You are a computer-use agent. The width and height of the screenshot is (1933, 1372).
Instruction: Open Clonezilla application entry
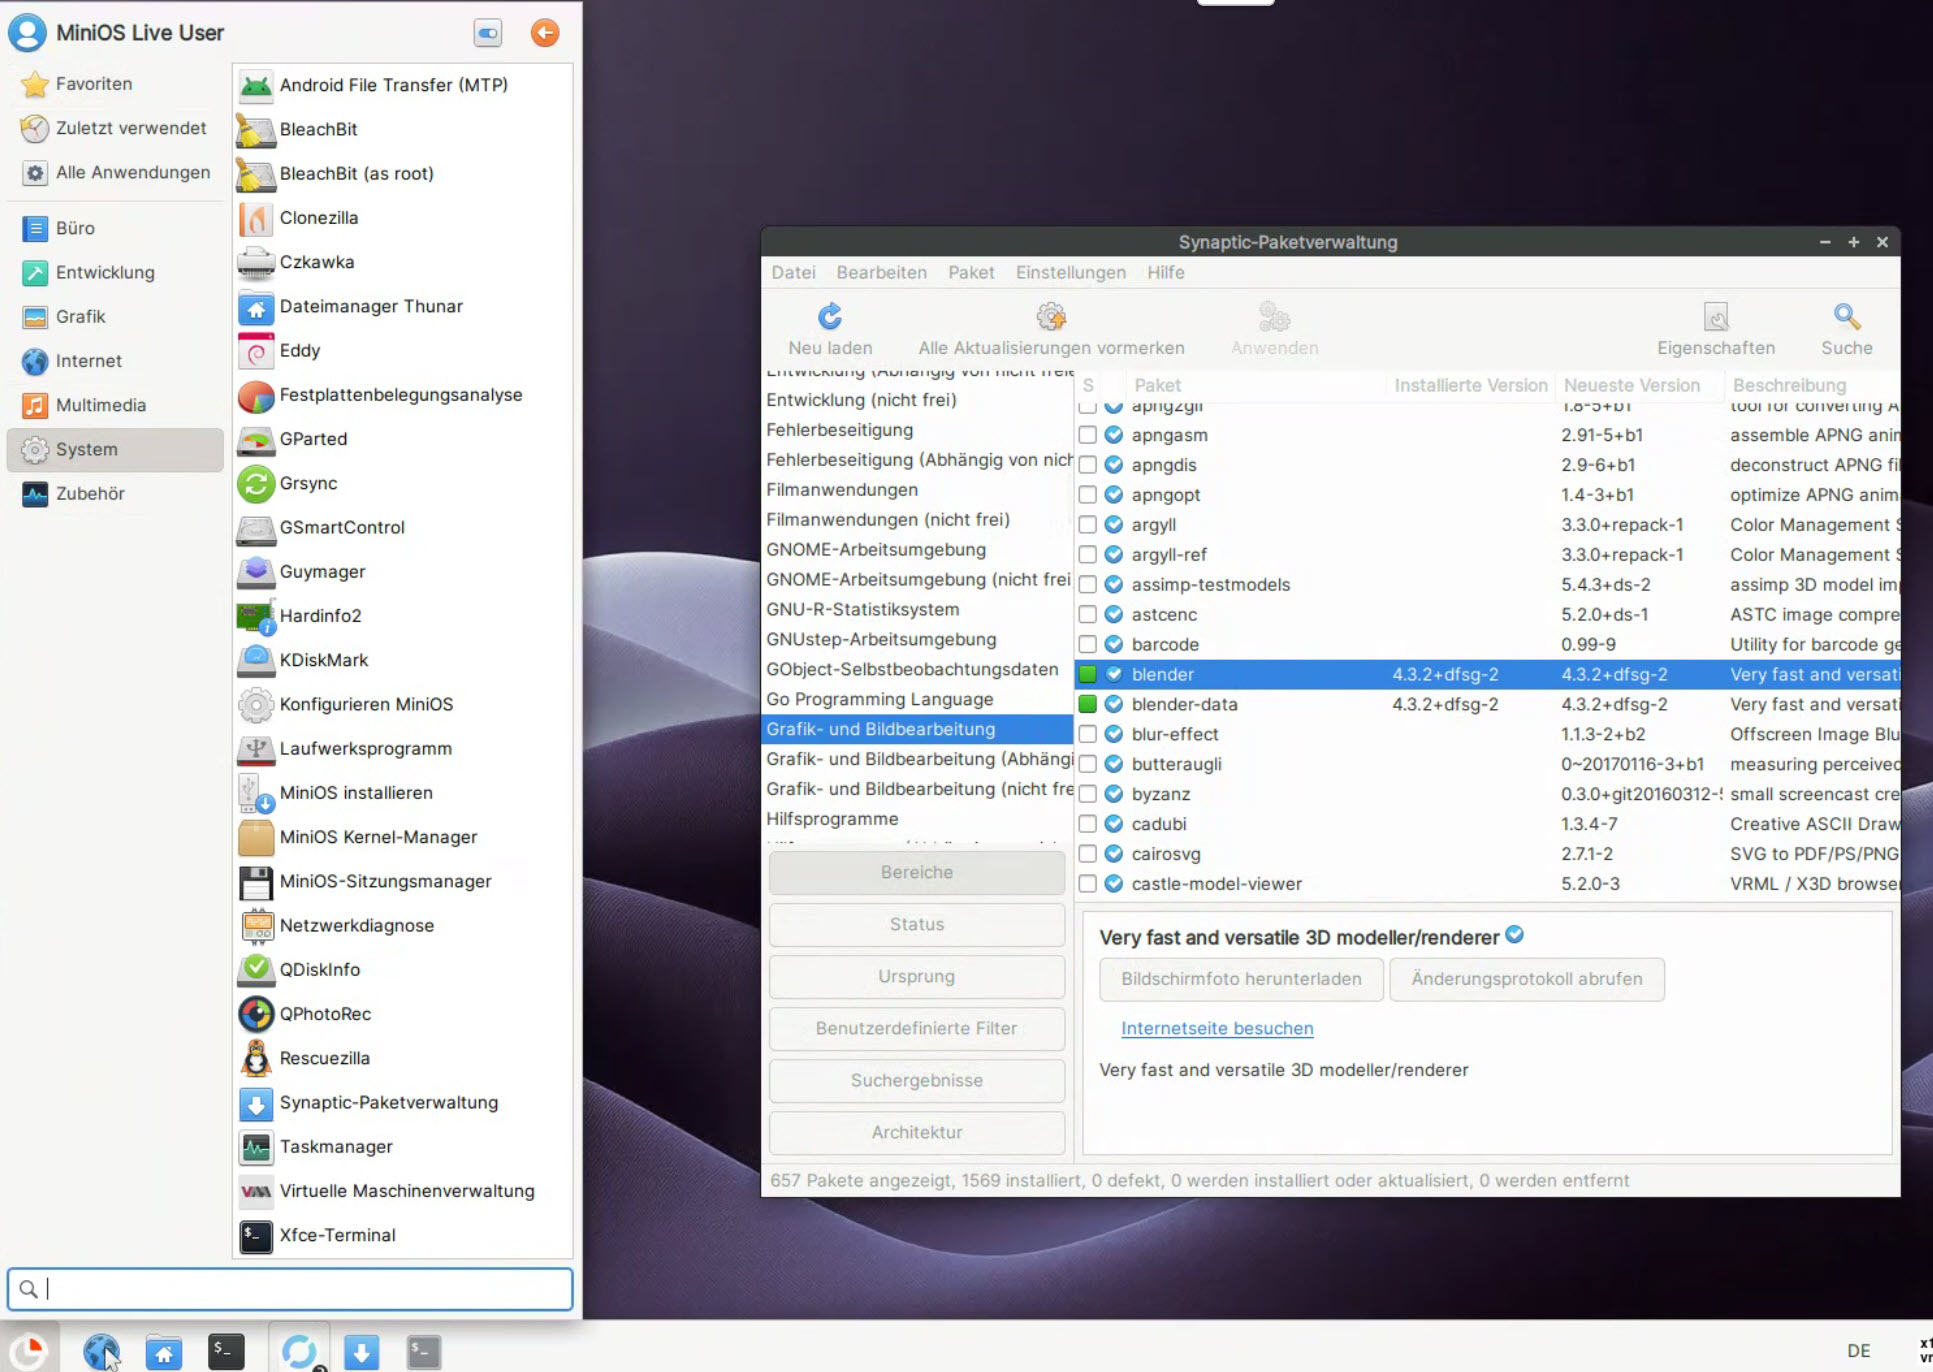click(x=318, y=218)
